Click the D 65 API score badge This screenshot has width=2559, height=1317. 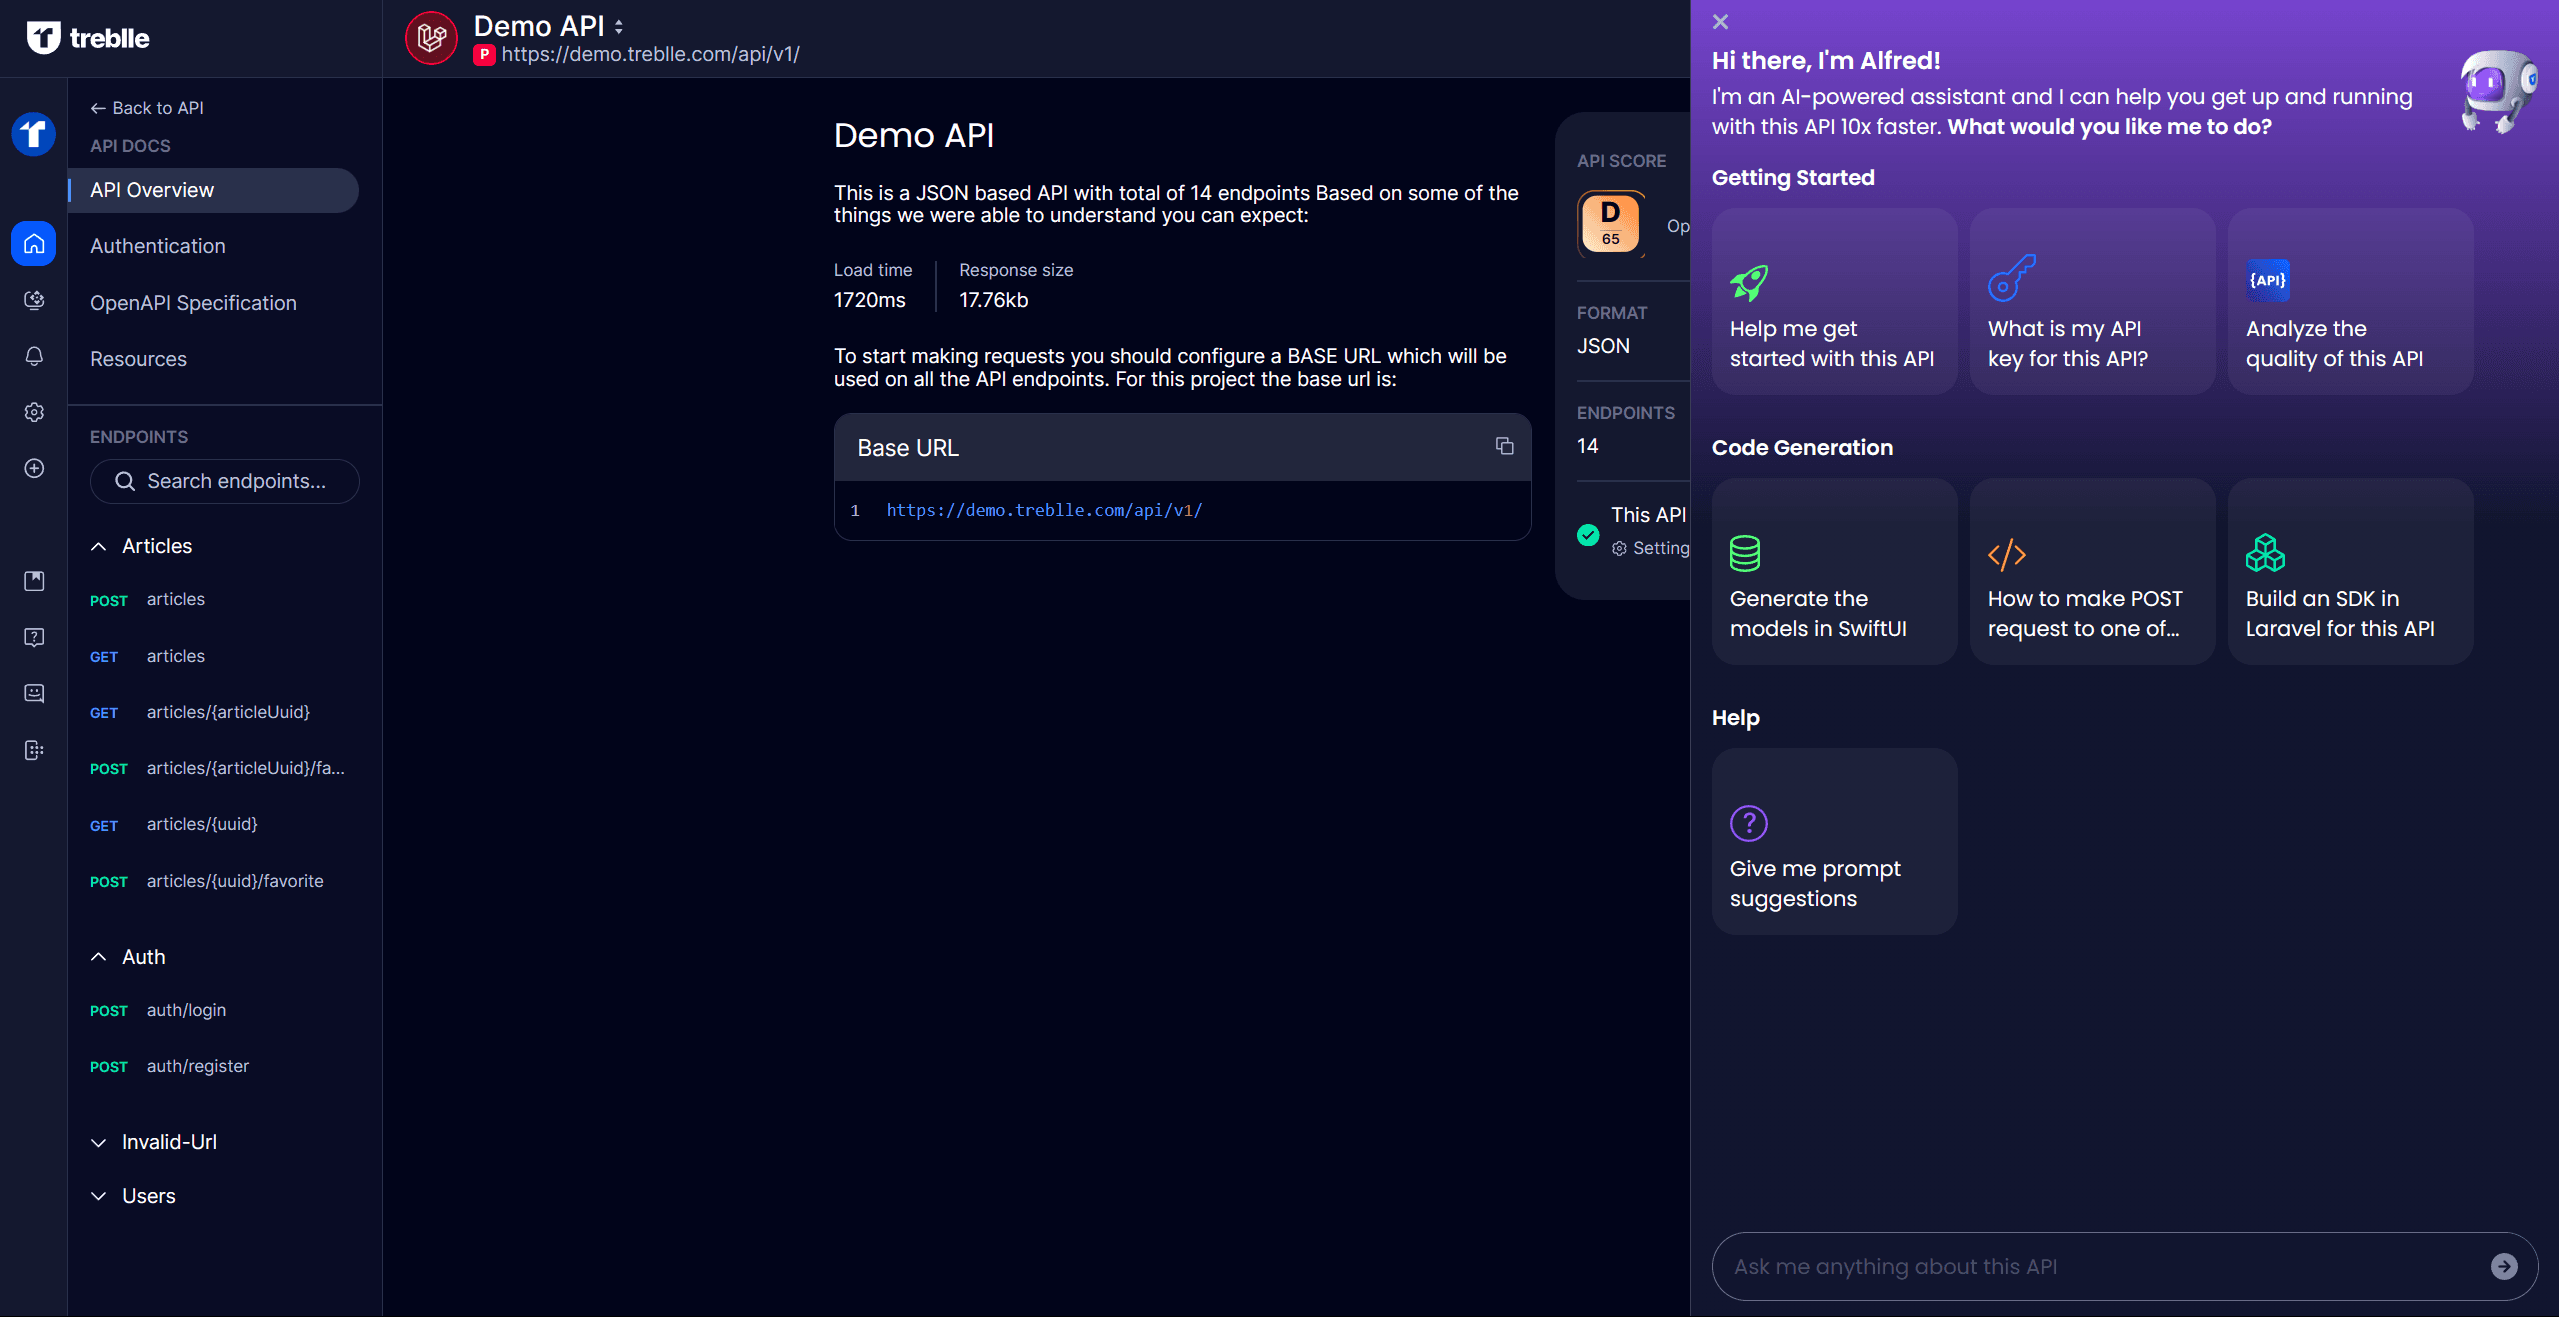pyautogui.click(x=1610, y=223)
